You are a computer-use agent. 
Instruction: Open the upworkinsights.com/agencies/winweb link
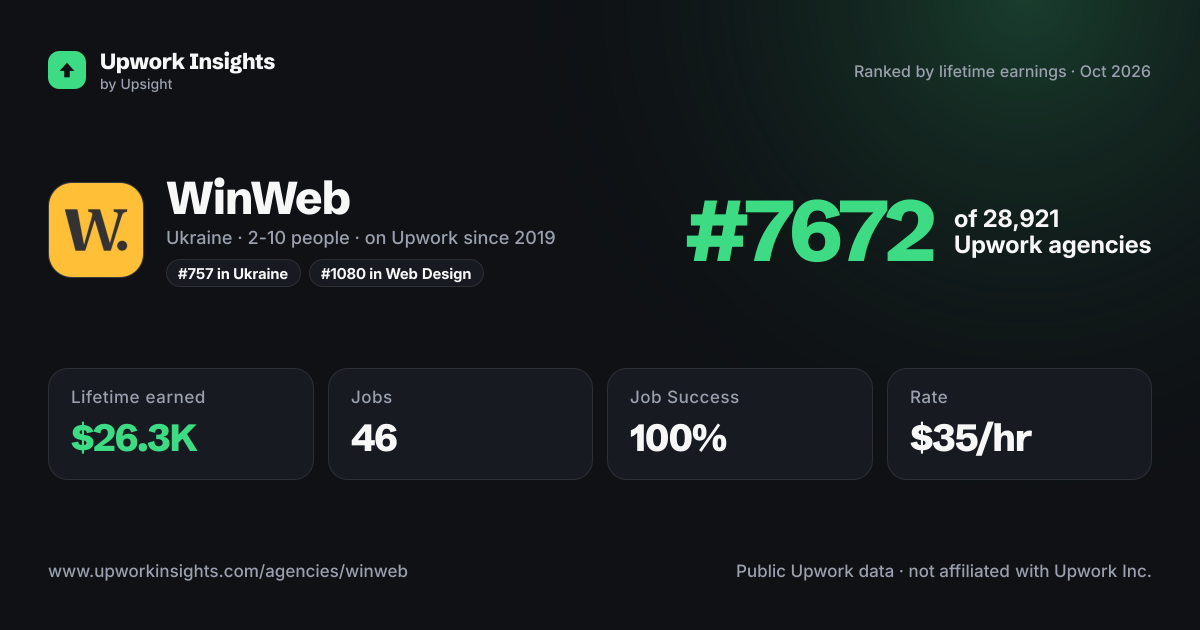228,571
